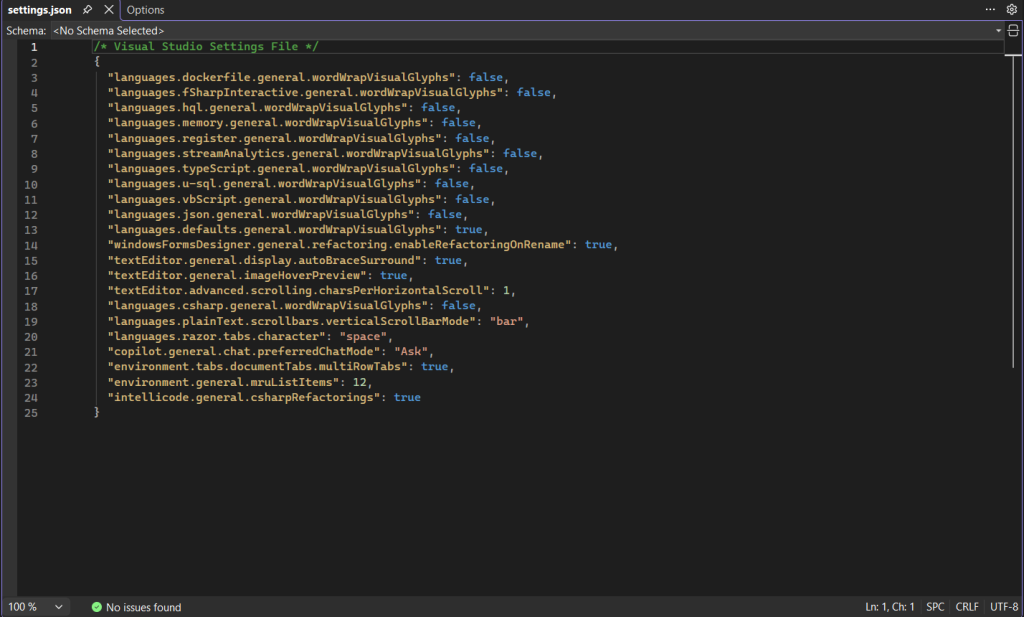
Task: Click the languages.register wordWrapVisualGlyphs key
Action: [x=275, y=138]
